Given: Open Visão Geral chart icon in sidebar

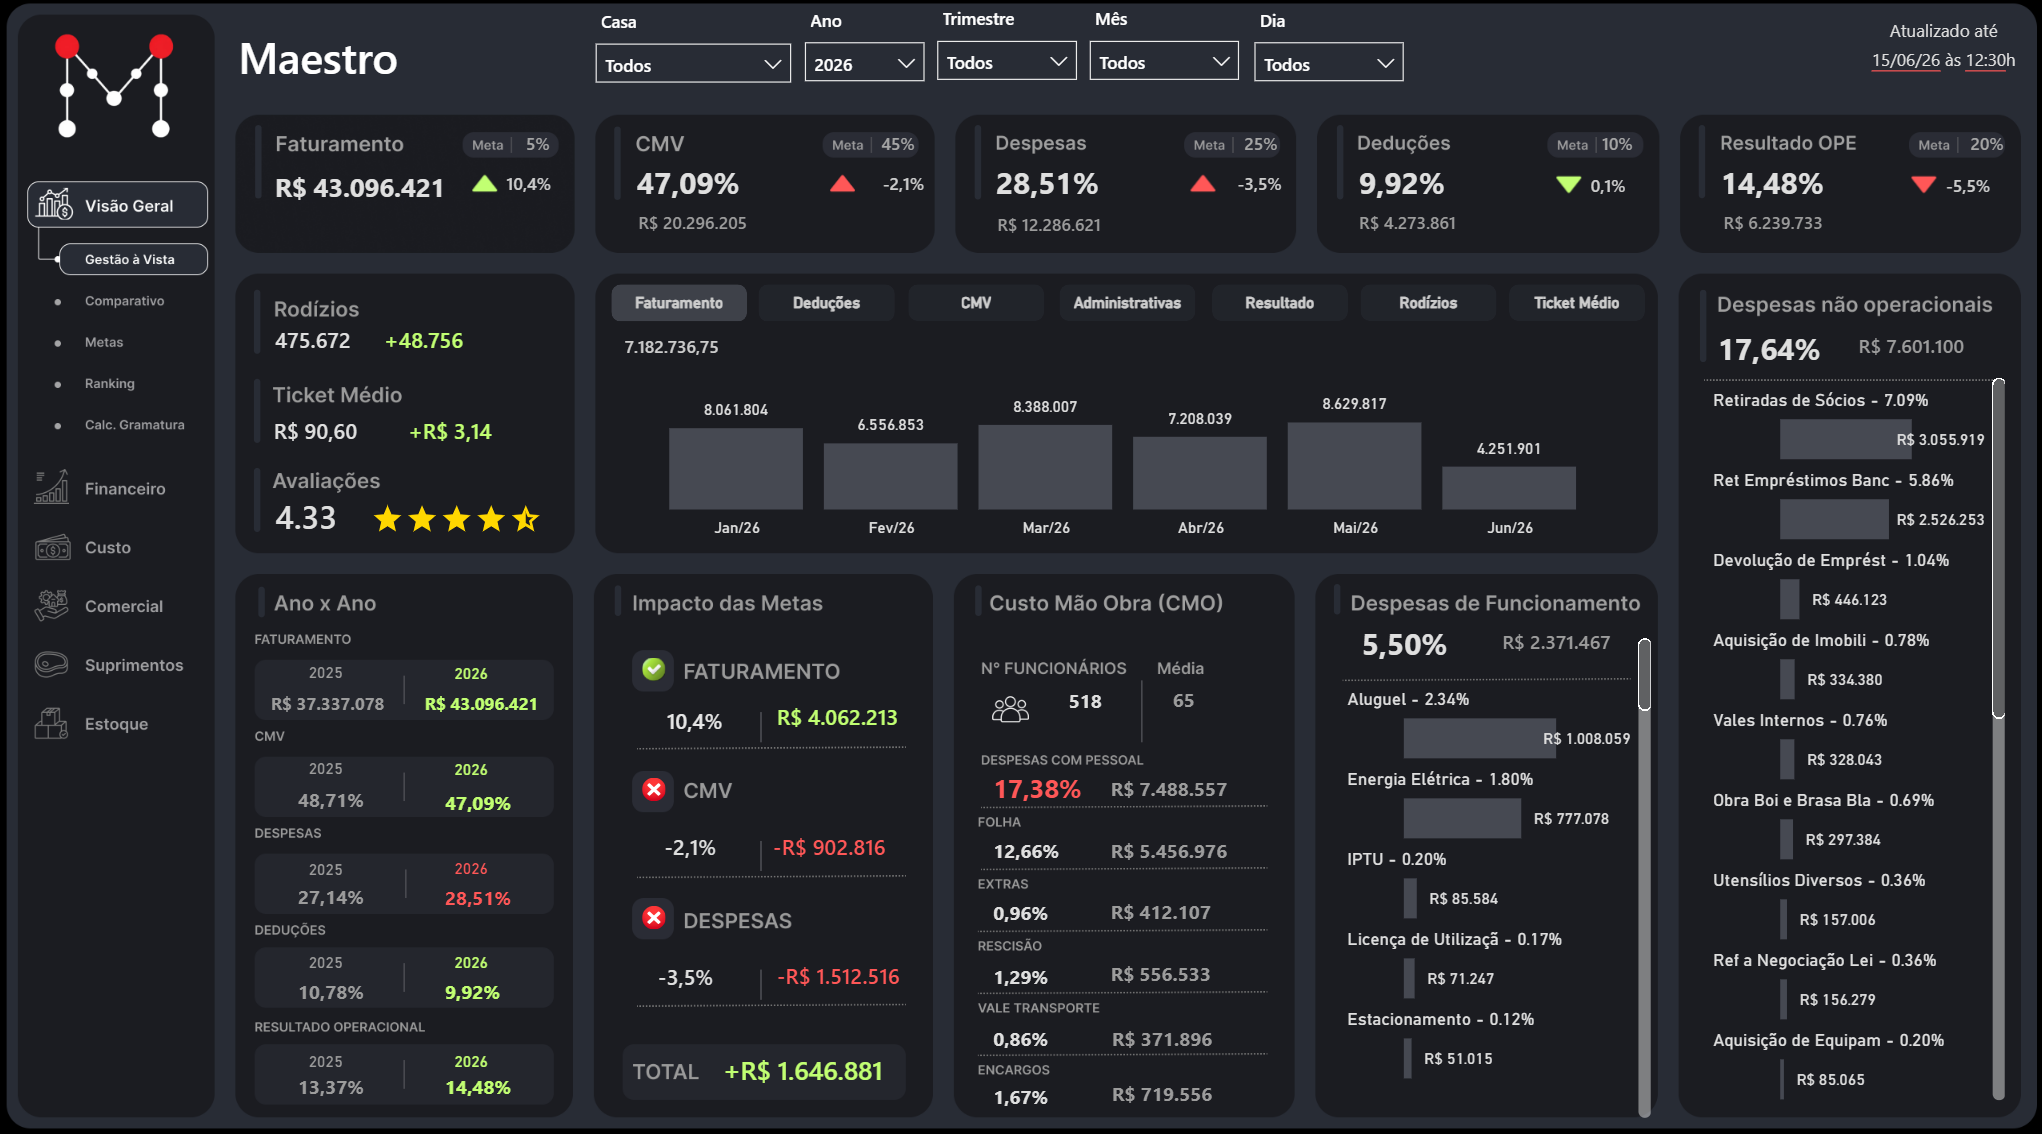Looking at the screenshot, I should click(54, 204).
